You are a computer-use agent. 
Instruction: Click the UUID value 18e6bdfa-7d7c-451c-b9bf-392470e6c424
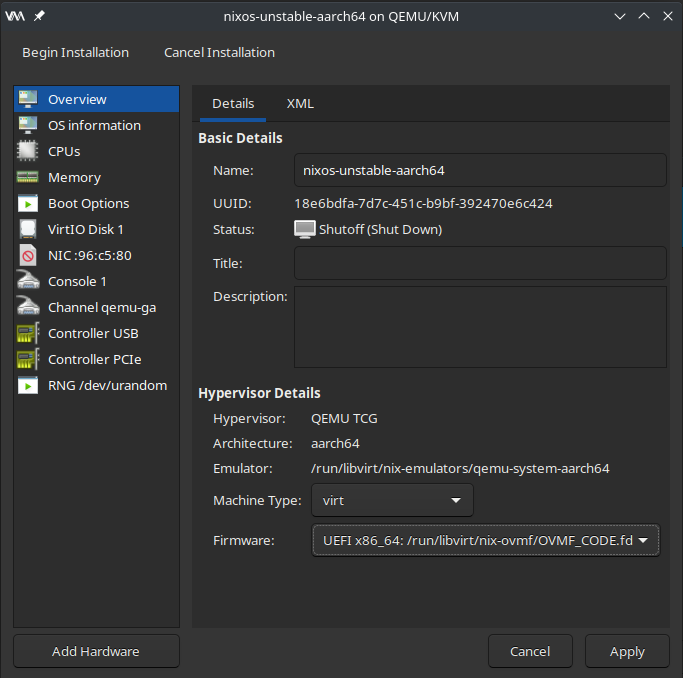423,203
